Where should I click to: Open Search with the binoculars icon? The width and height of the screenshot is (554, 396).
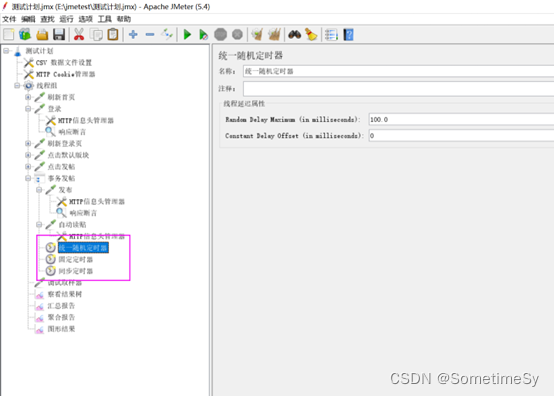(x=295, y=35)
